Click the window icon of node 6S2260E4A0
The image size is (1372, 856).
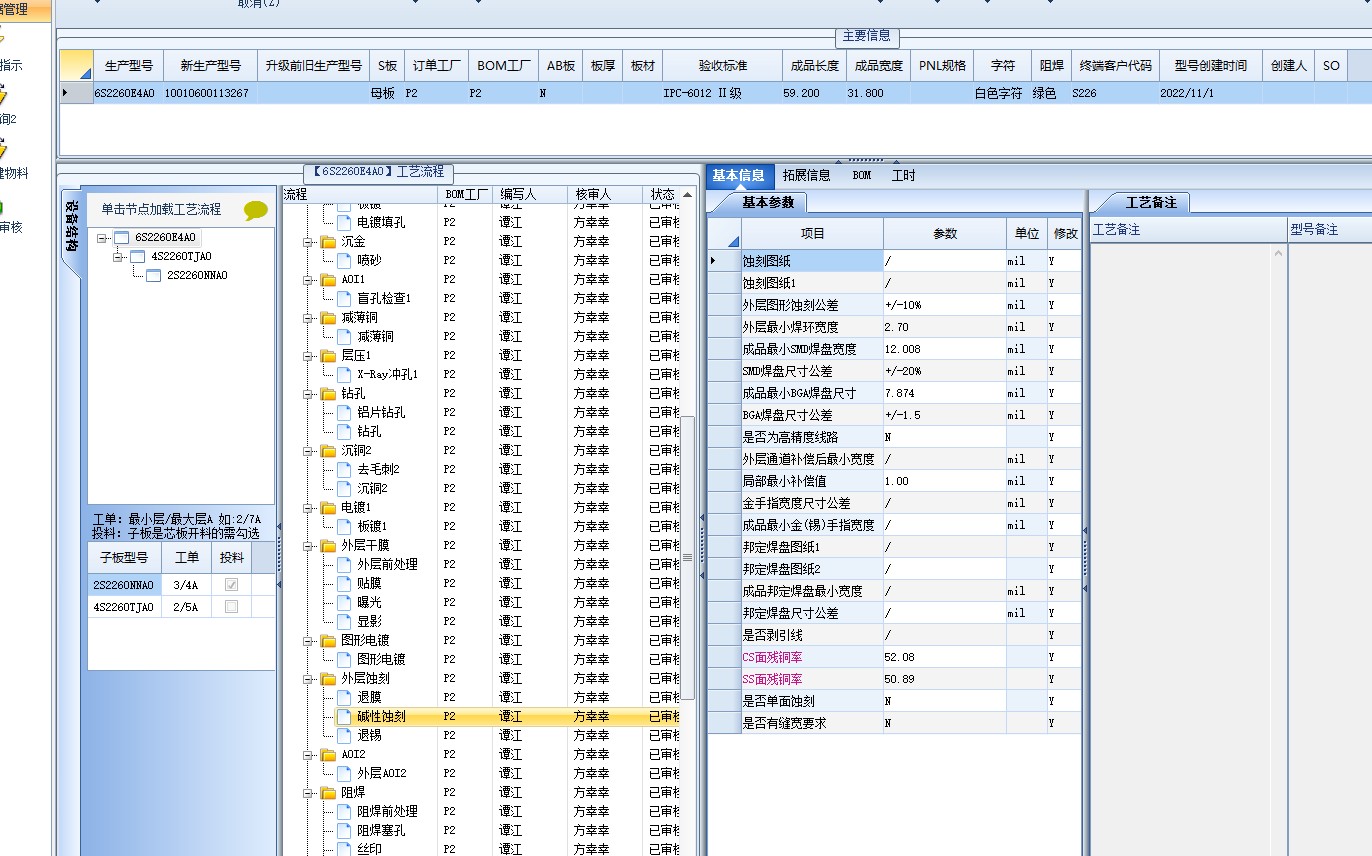122,238
